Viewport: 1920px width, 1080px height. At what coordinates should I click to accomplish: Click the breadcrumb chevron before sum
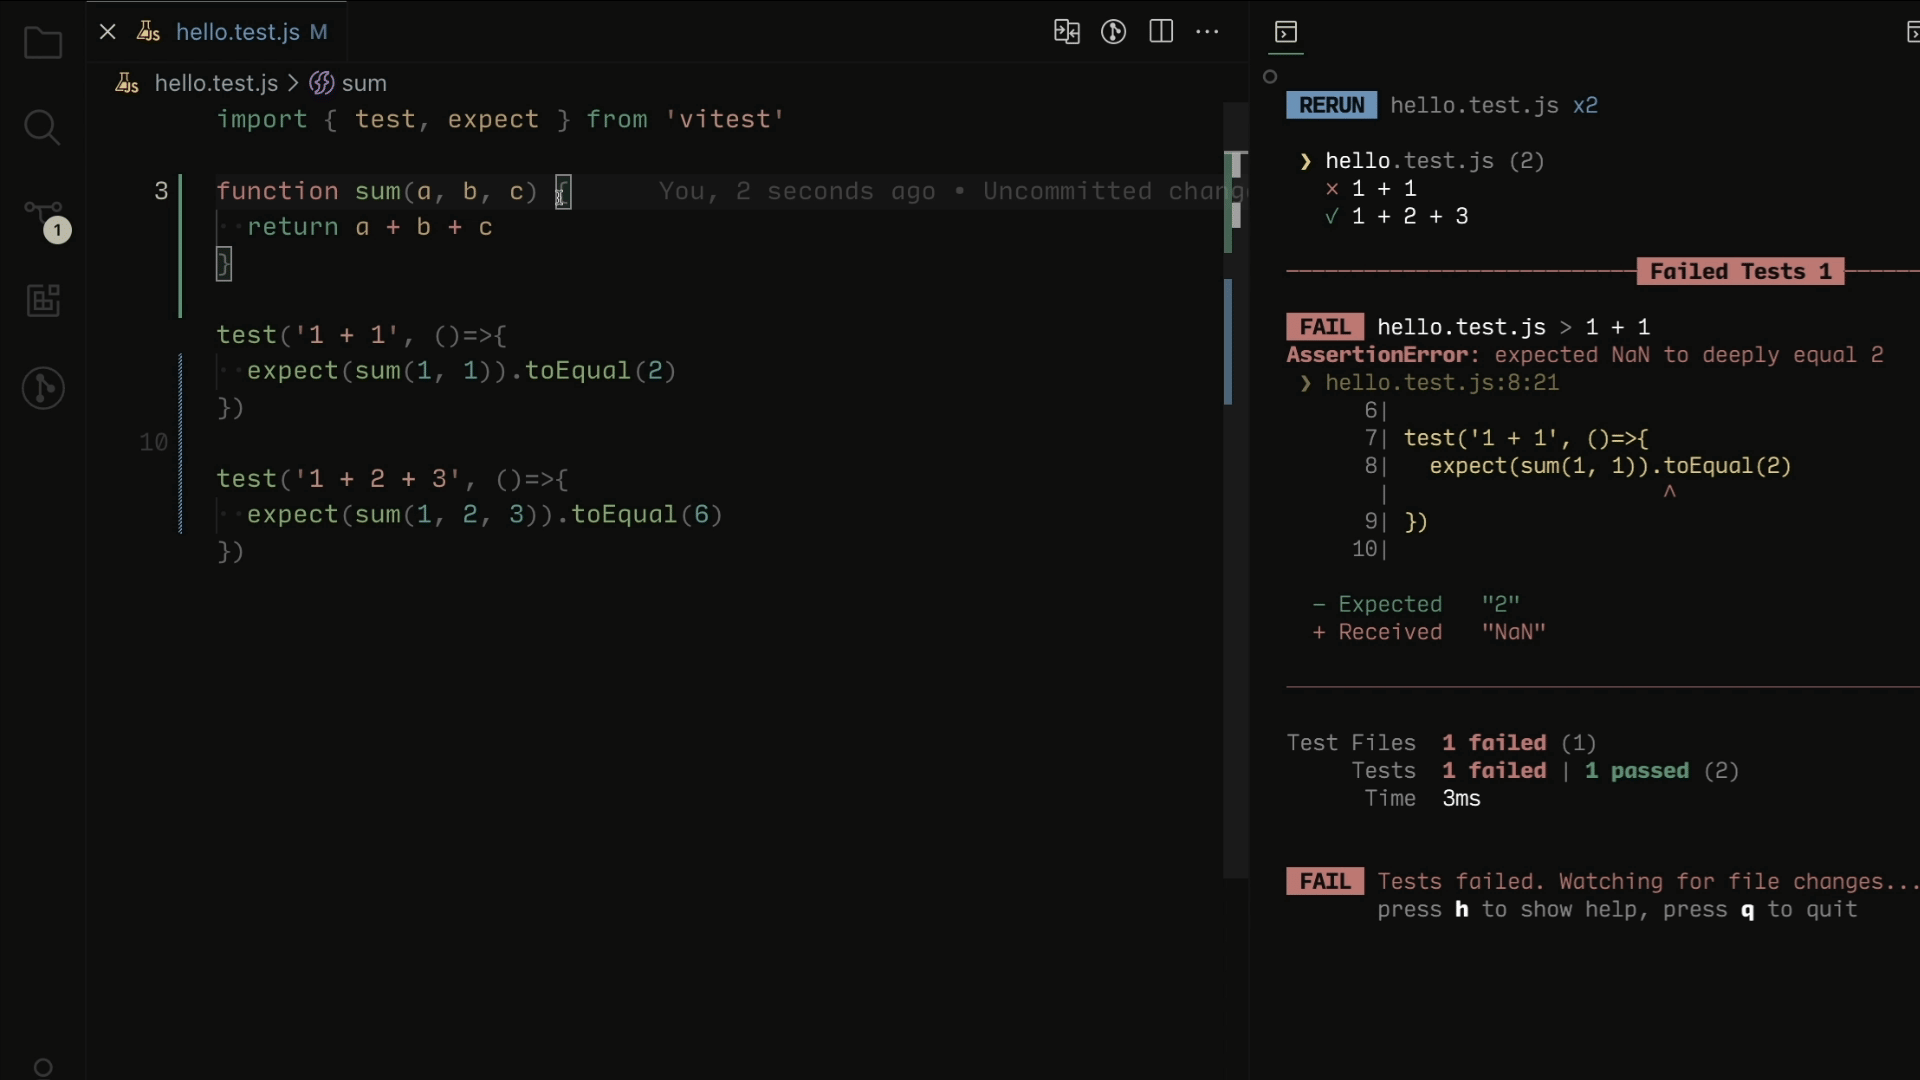pos(293,83)
